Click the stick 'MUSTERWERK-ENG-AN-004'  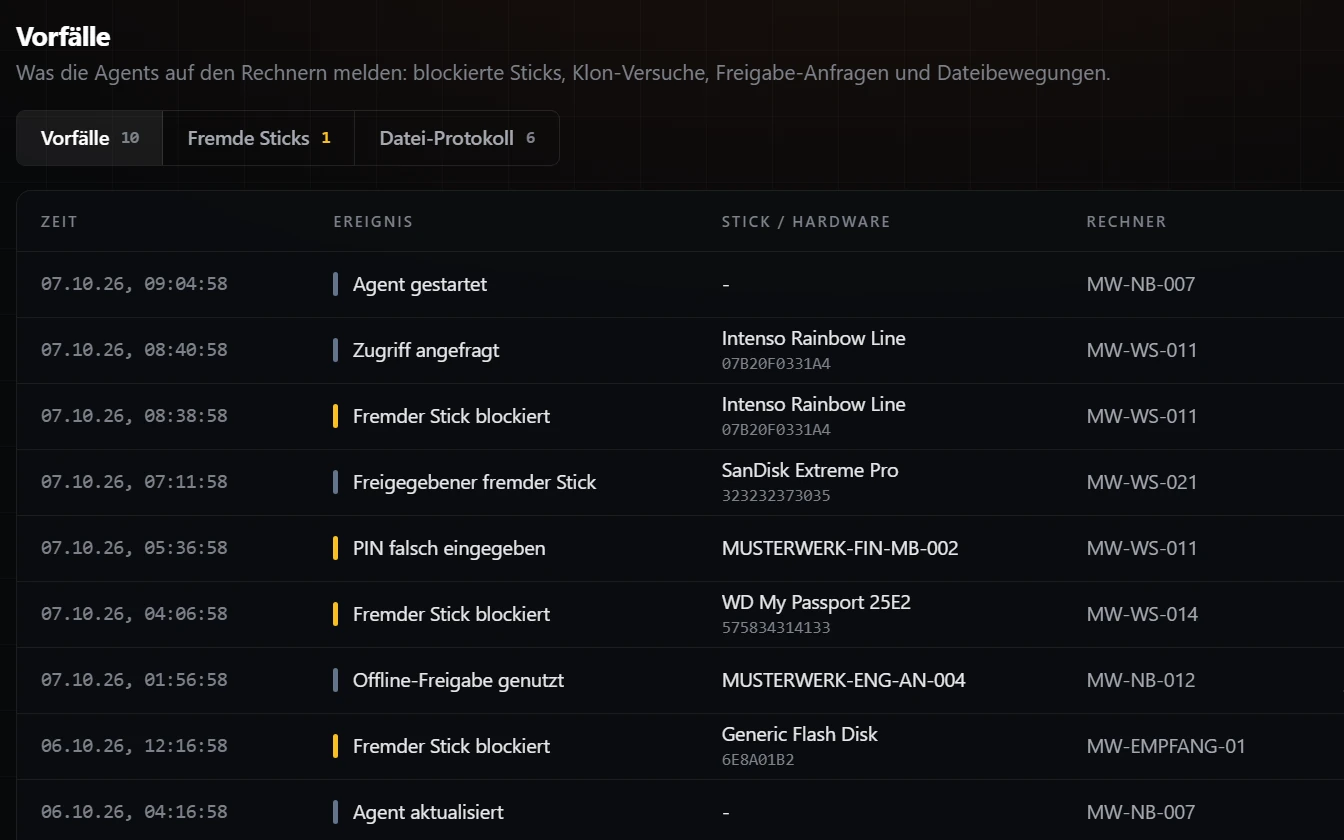coord(844,680)
